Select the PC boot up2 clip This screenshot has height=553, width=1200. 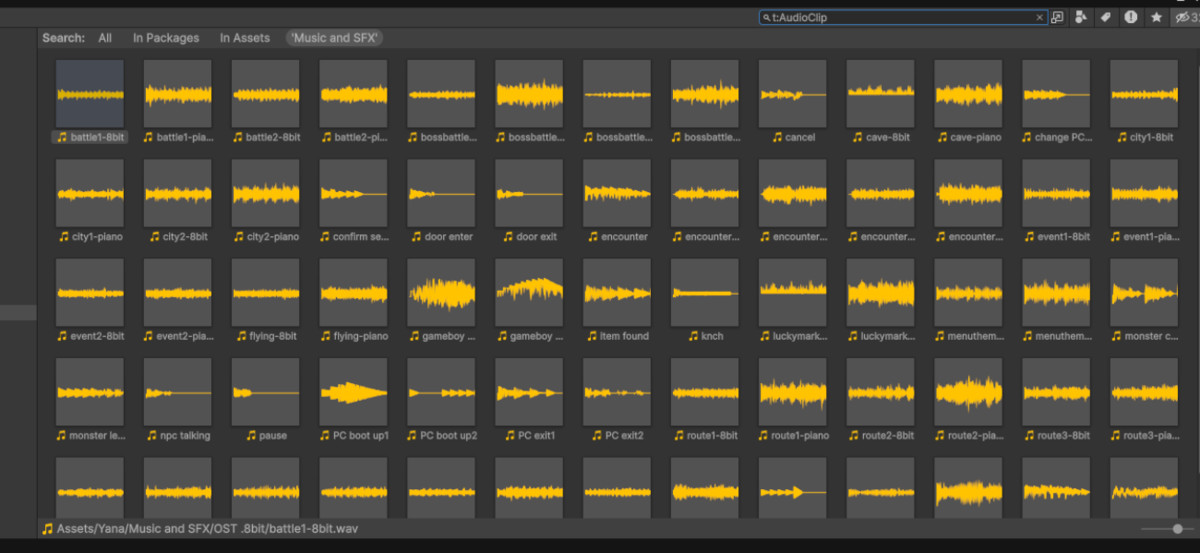[x=441, y=401]
